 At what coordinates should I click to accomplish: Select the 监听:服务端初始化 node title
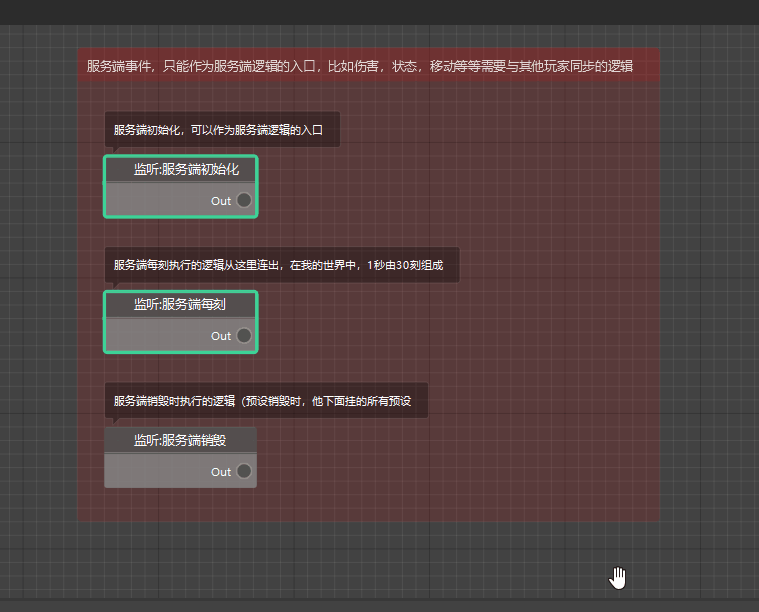pos(186,169)
